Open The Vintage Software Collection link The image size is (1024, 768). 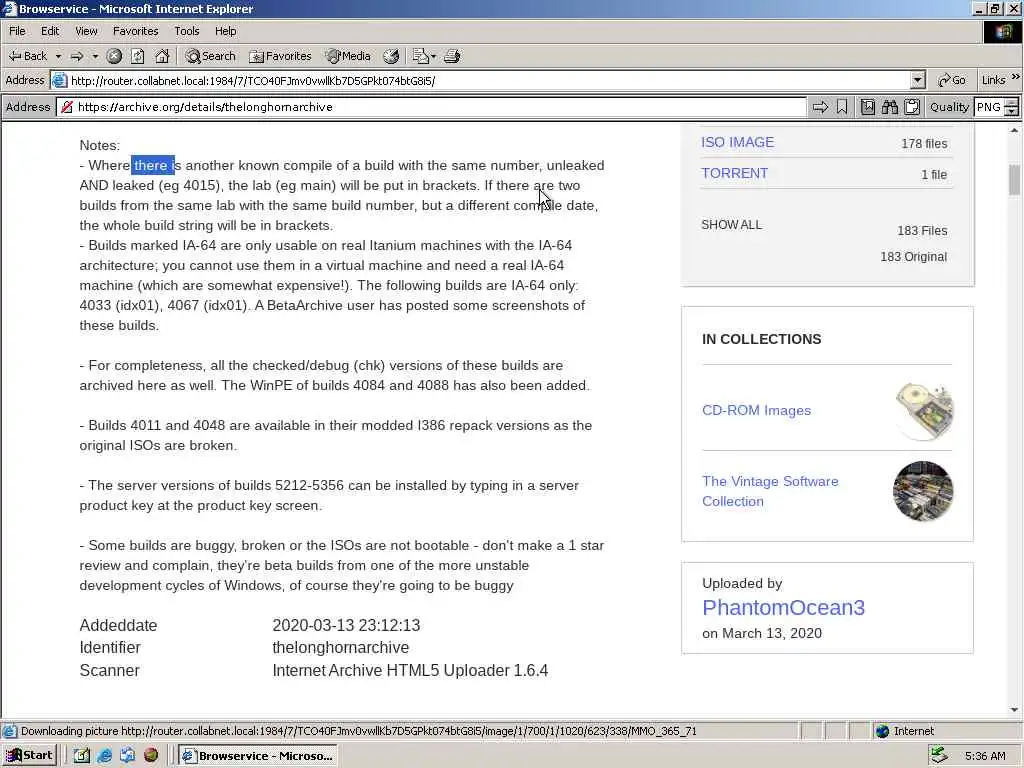tap(770, 491)
